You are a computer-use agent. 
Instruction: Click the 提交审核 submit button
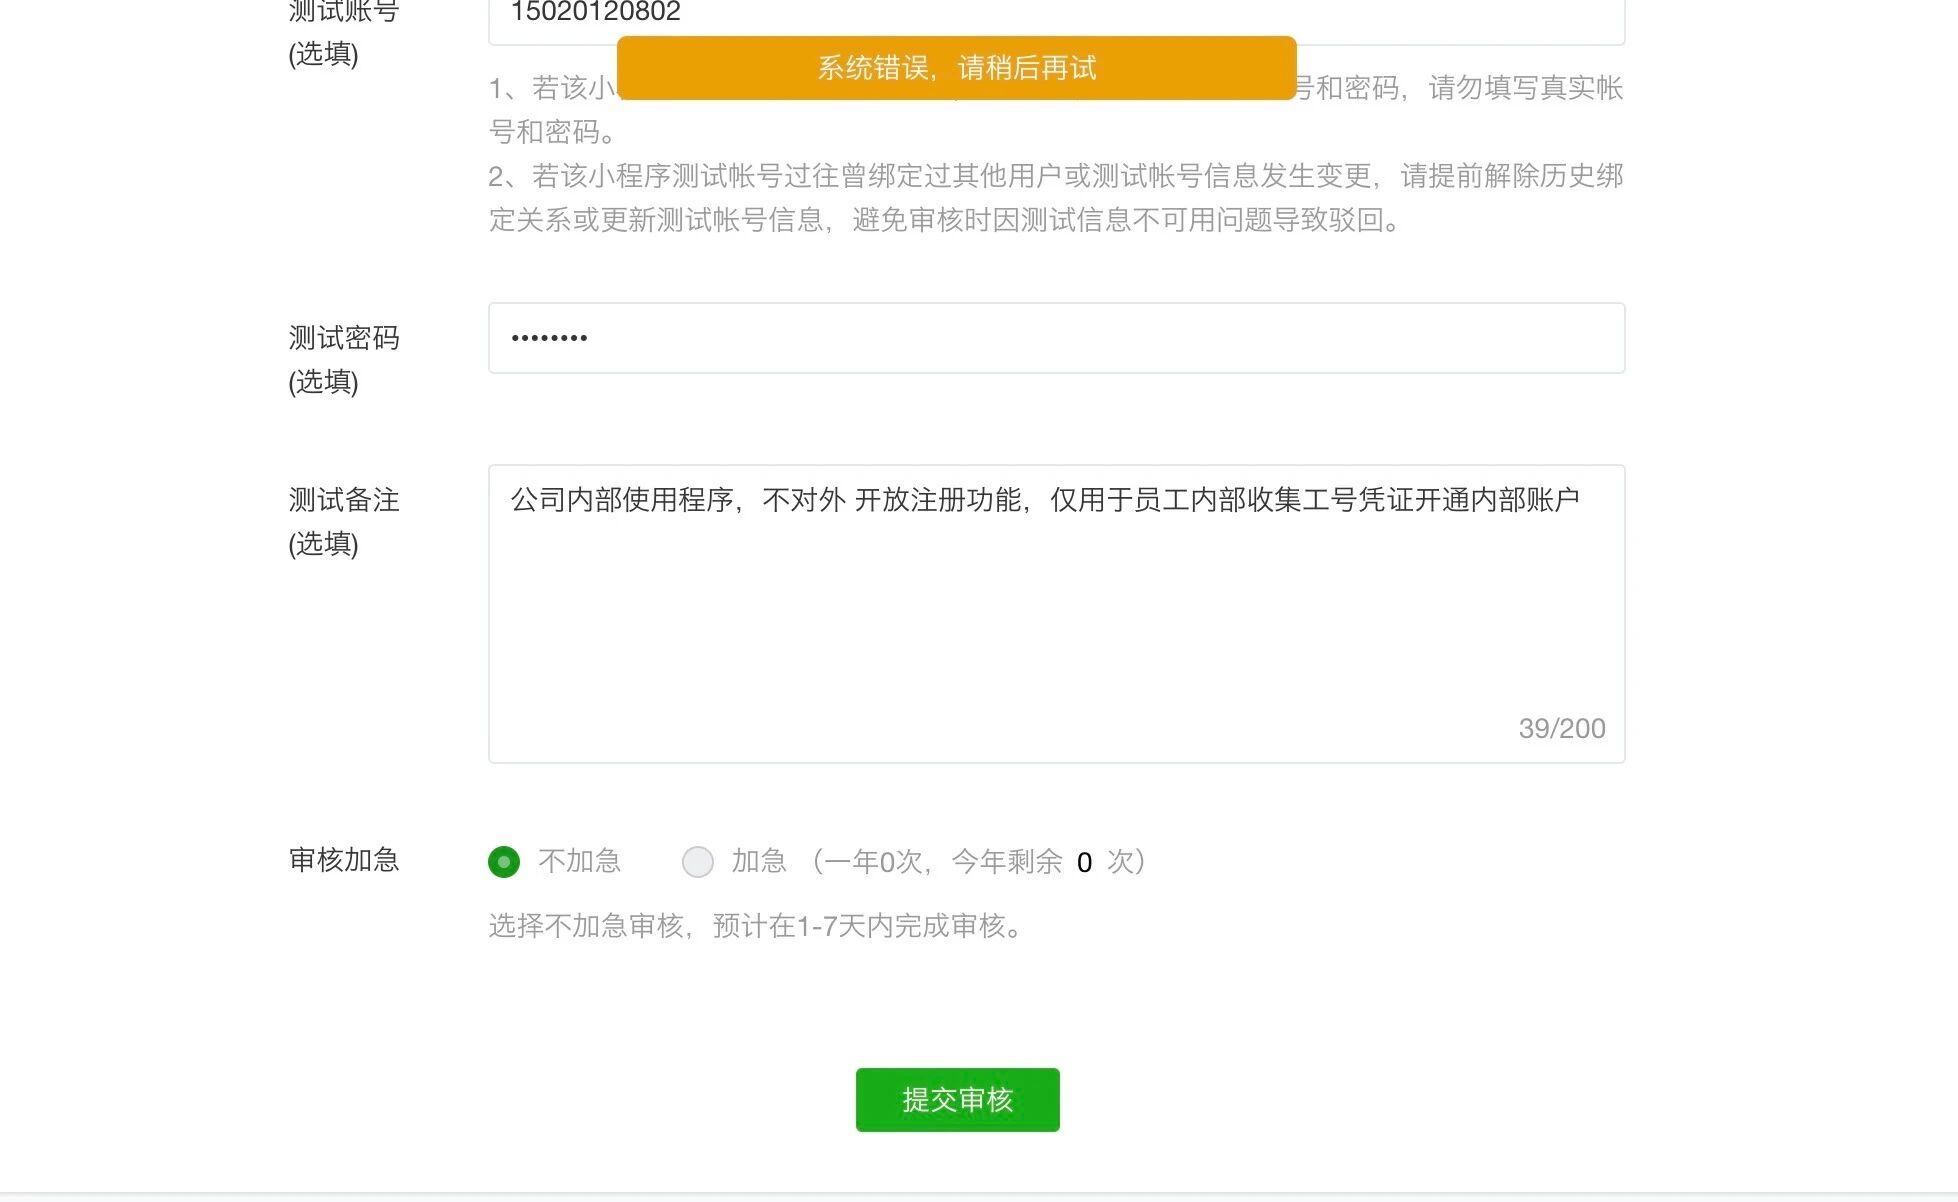point(957,1099)
